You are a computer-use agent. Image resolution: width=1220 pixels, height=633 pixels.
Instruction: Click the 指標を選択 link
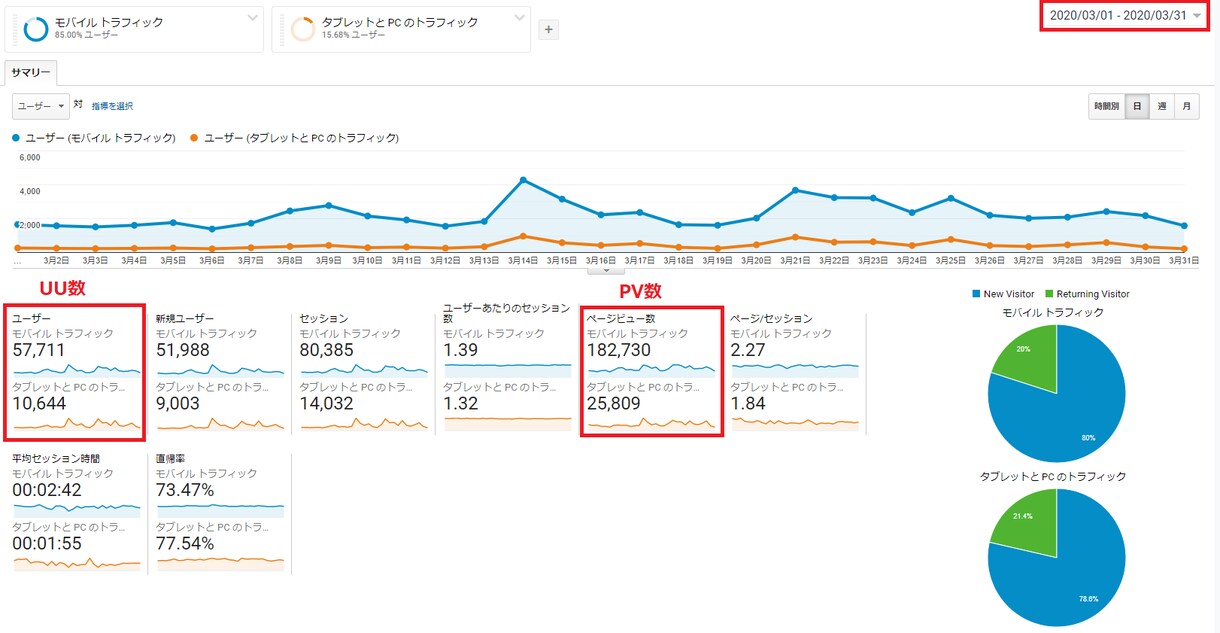(112, 106)
